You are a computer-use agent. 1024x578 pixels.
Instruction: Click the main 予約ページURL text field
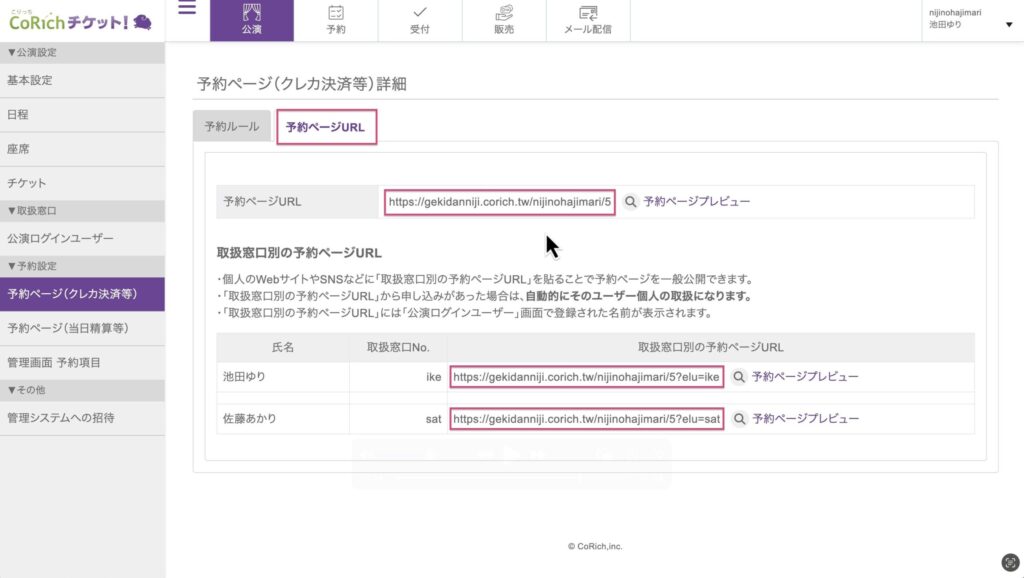[499, 201]
